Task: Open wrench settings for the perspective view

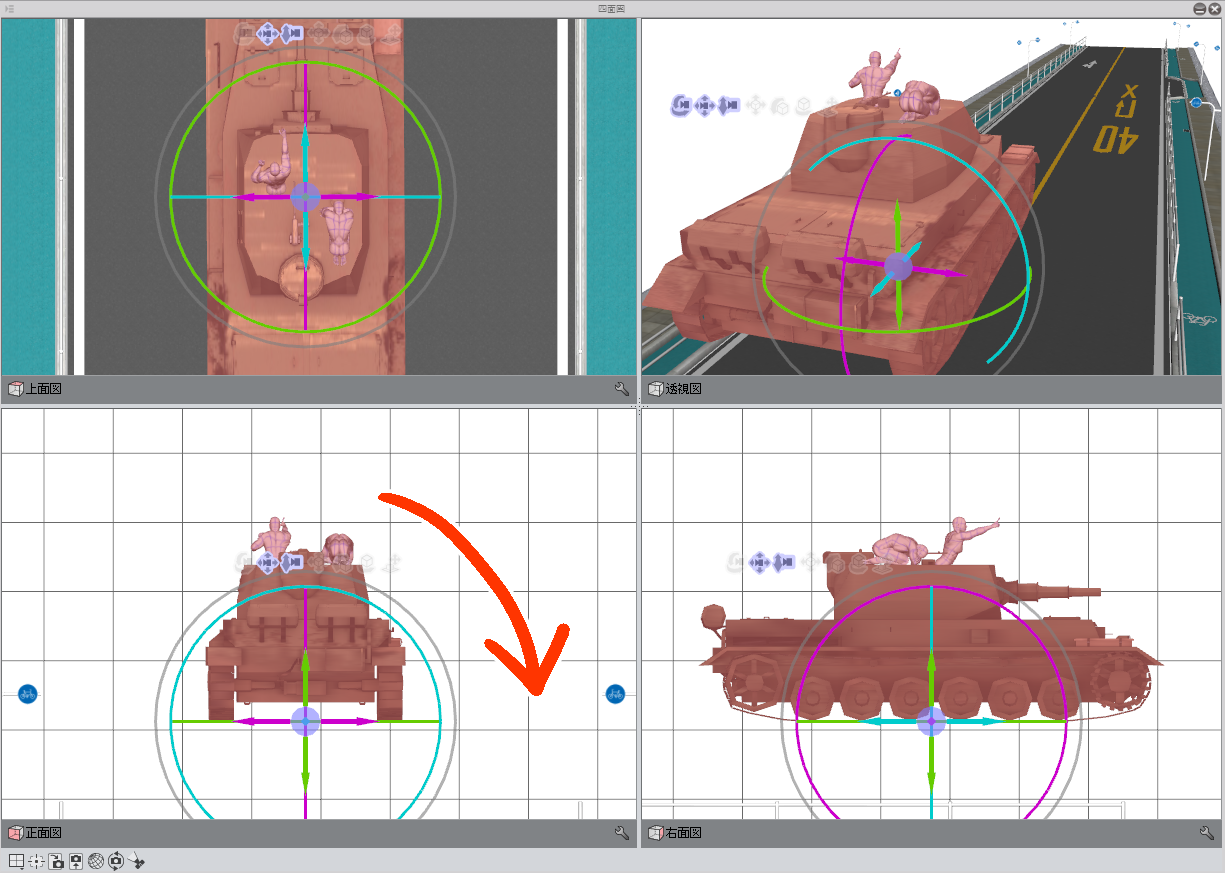Action: point(1206,389)
